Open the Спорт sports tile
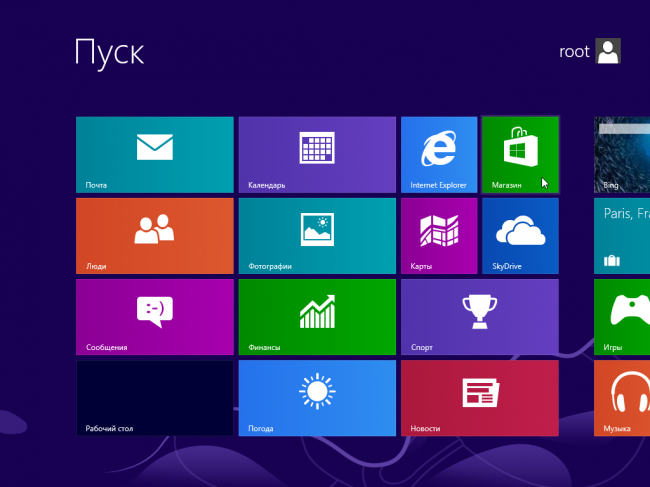The image size is (650, 487). 479,316
